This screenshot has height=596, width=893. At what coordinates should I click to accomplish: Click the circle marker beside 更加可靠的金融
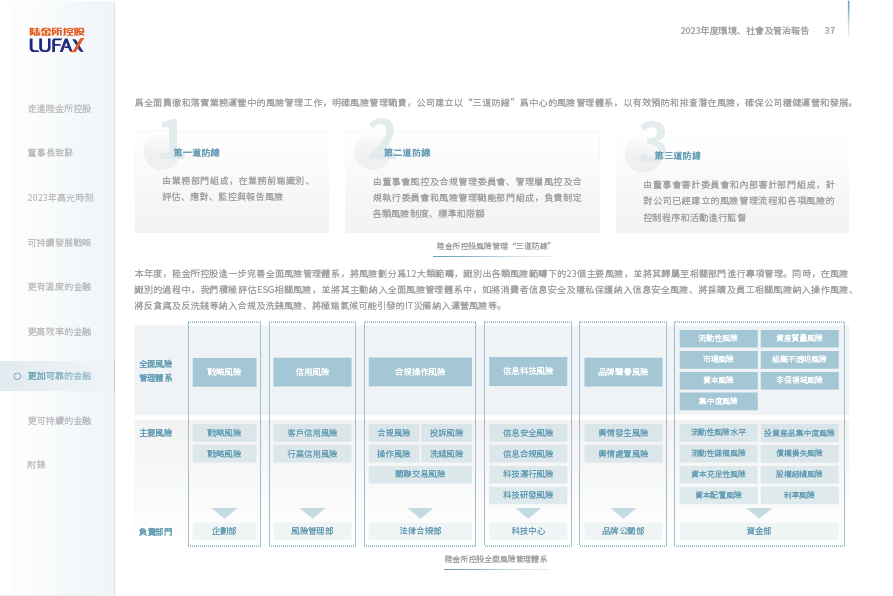17,376
